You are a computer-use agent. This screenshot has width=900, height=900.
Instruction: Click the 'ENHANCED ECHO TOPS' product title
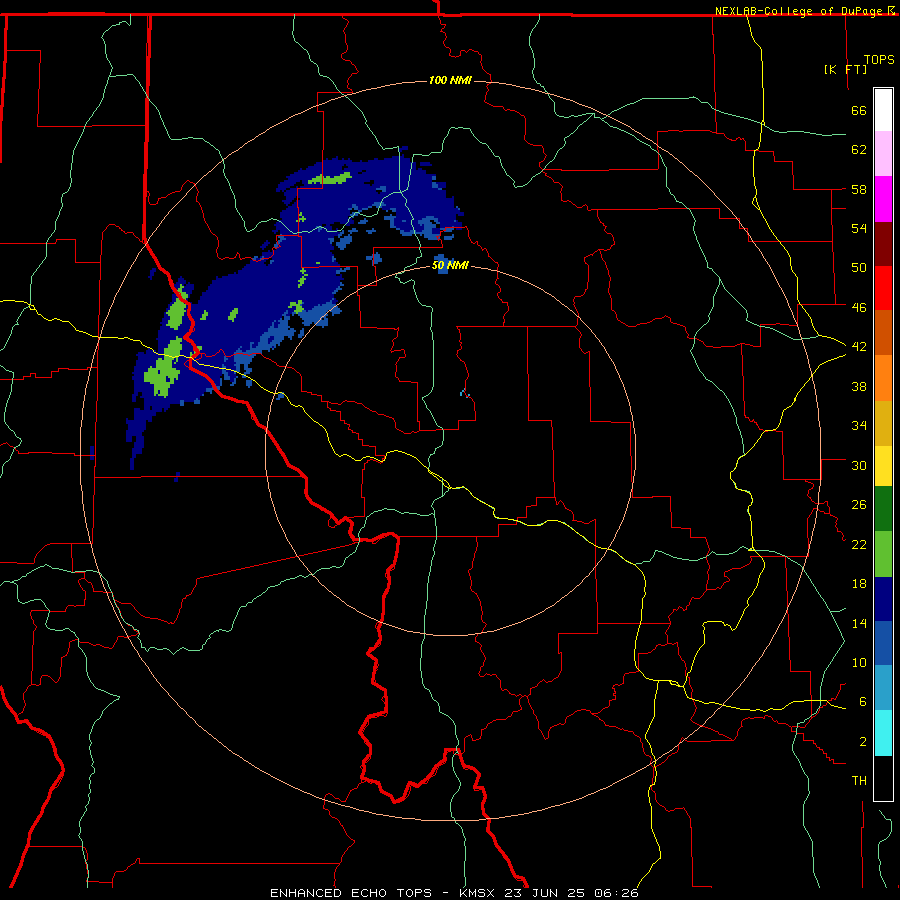coord(351,893)
